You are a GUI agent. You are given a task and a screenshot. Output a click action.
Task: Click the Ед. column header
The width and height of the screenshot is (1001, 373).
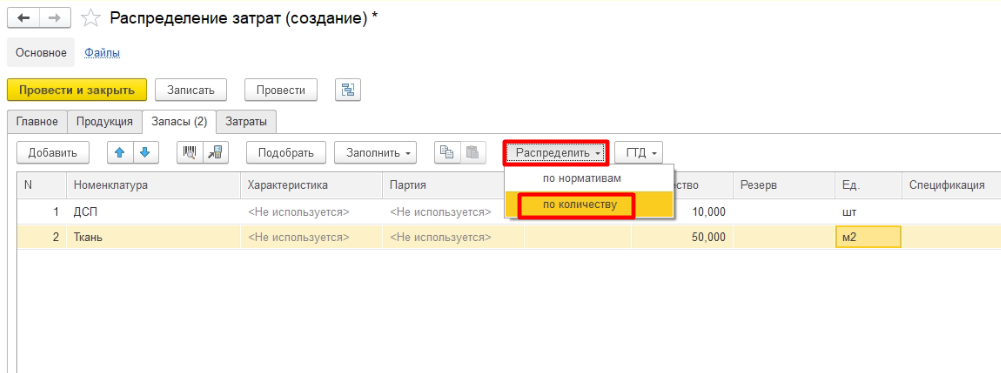tap(868, 185)
